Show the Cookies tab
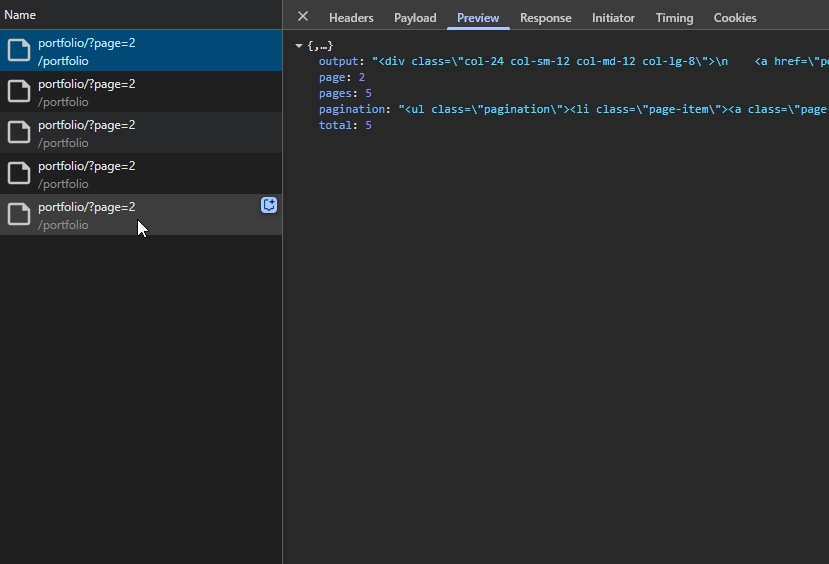The width and height of the screenshot is (829, 564). point(735,17)
